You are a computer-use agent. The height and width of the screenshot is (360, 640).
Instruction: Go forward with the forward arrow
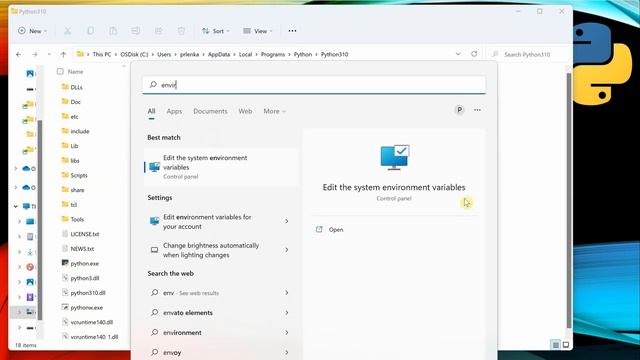[x=35, y=54]
